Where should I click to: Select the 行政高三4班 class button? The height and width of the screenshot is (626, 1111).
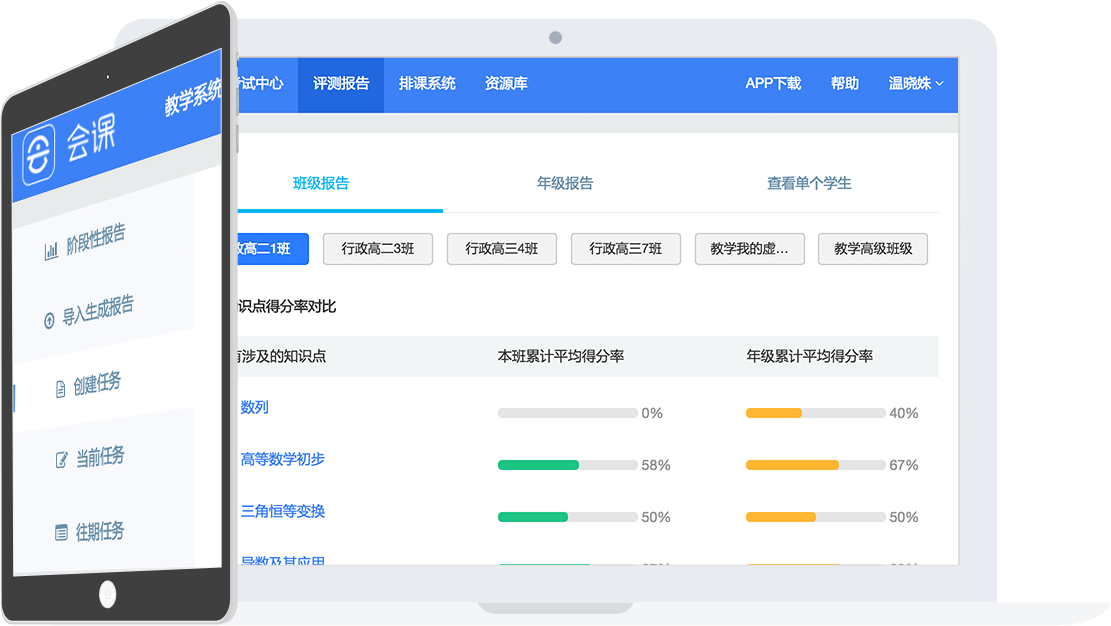(502, 249)
